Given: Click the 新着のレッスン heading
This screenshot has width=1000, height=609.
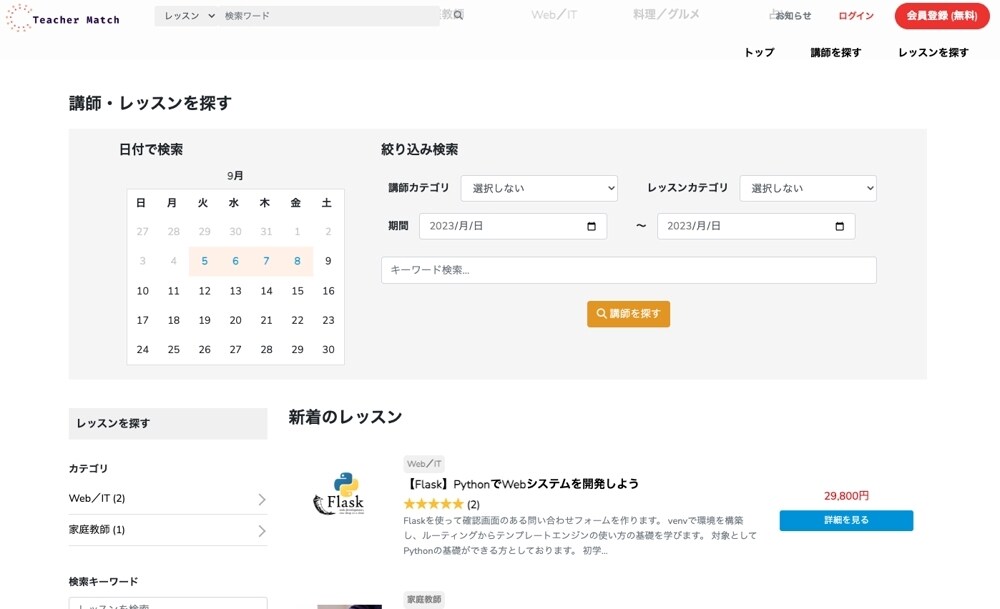Looking at the screenshot, I should pyautogui.click(x=345, y=417).
